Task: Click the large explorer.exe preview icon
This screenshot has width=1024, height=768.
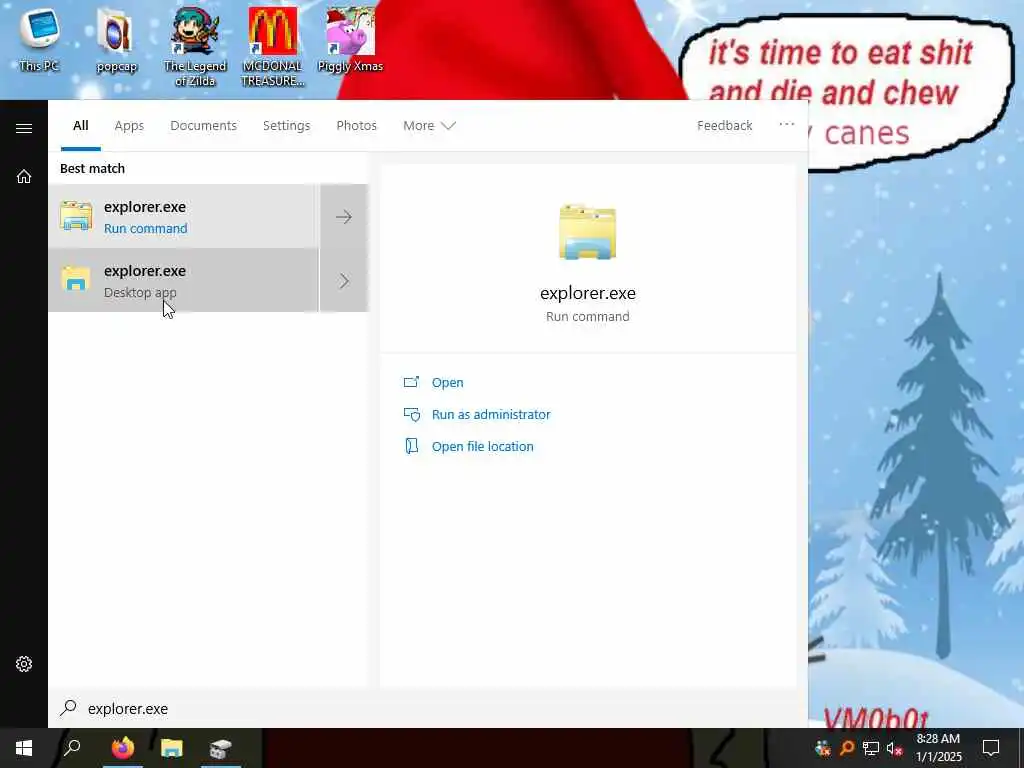Action: click(588, 232)
